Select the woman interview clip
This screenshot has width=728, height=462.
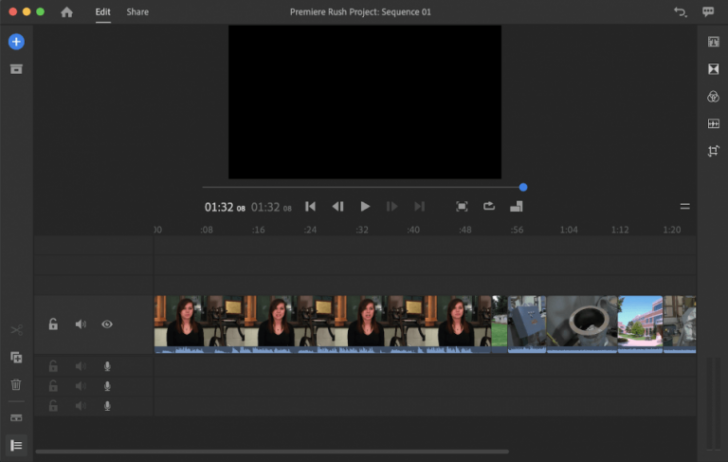click(322, 324)
